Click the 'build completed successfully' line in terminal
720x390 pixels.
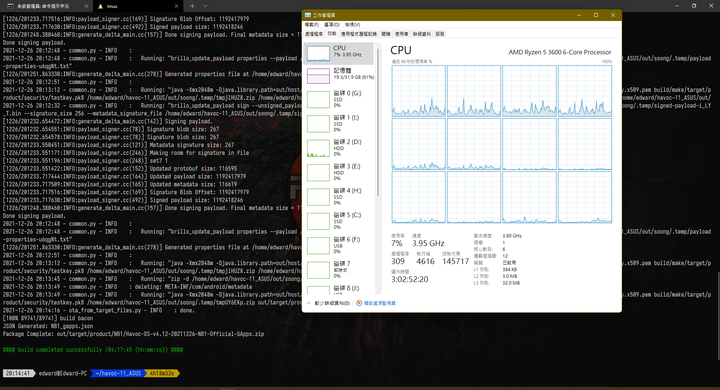pos(93,350)
